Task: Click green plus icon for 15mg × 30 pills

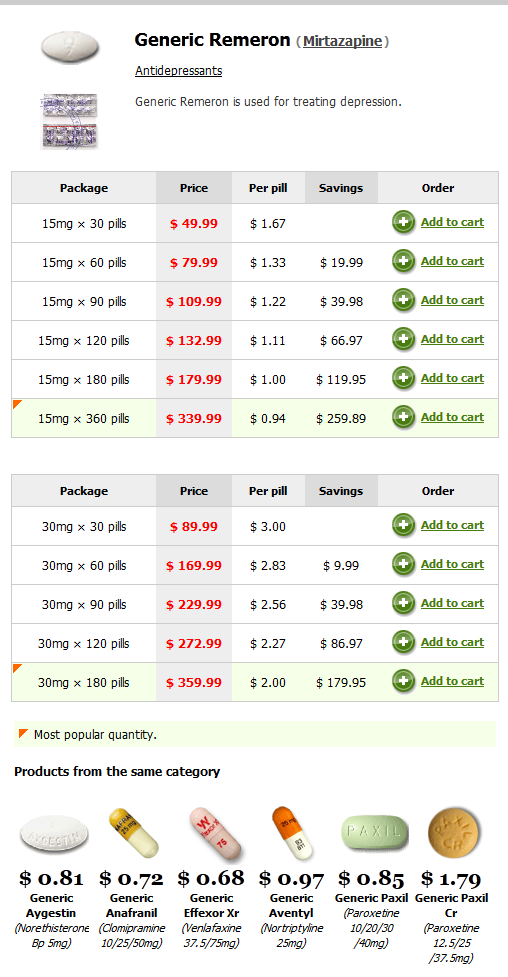Action: click(x=403, y=222)
